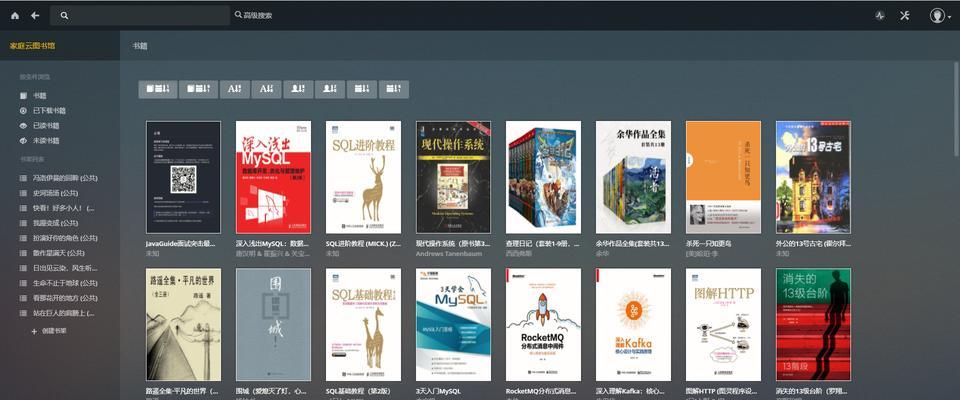Sort by publication date, newest first
The height and width of the screenshot is (400, 960).
[x=362, y=89]
